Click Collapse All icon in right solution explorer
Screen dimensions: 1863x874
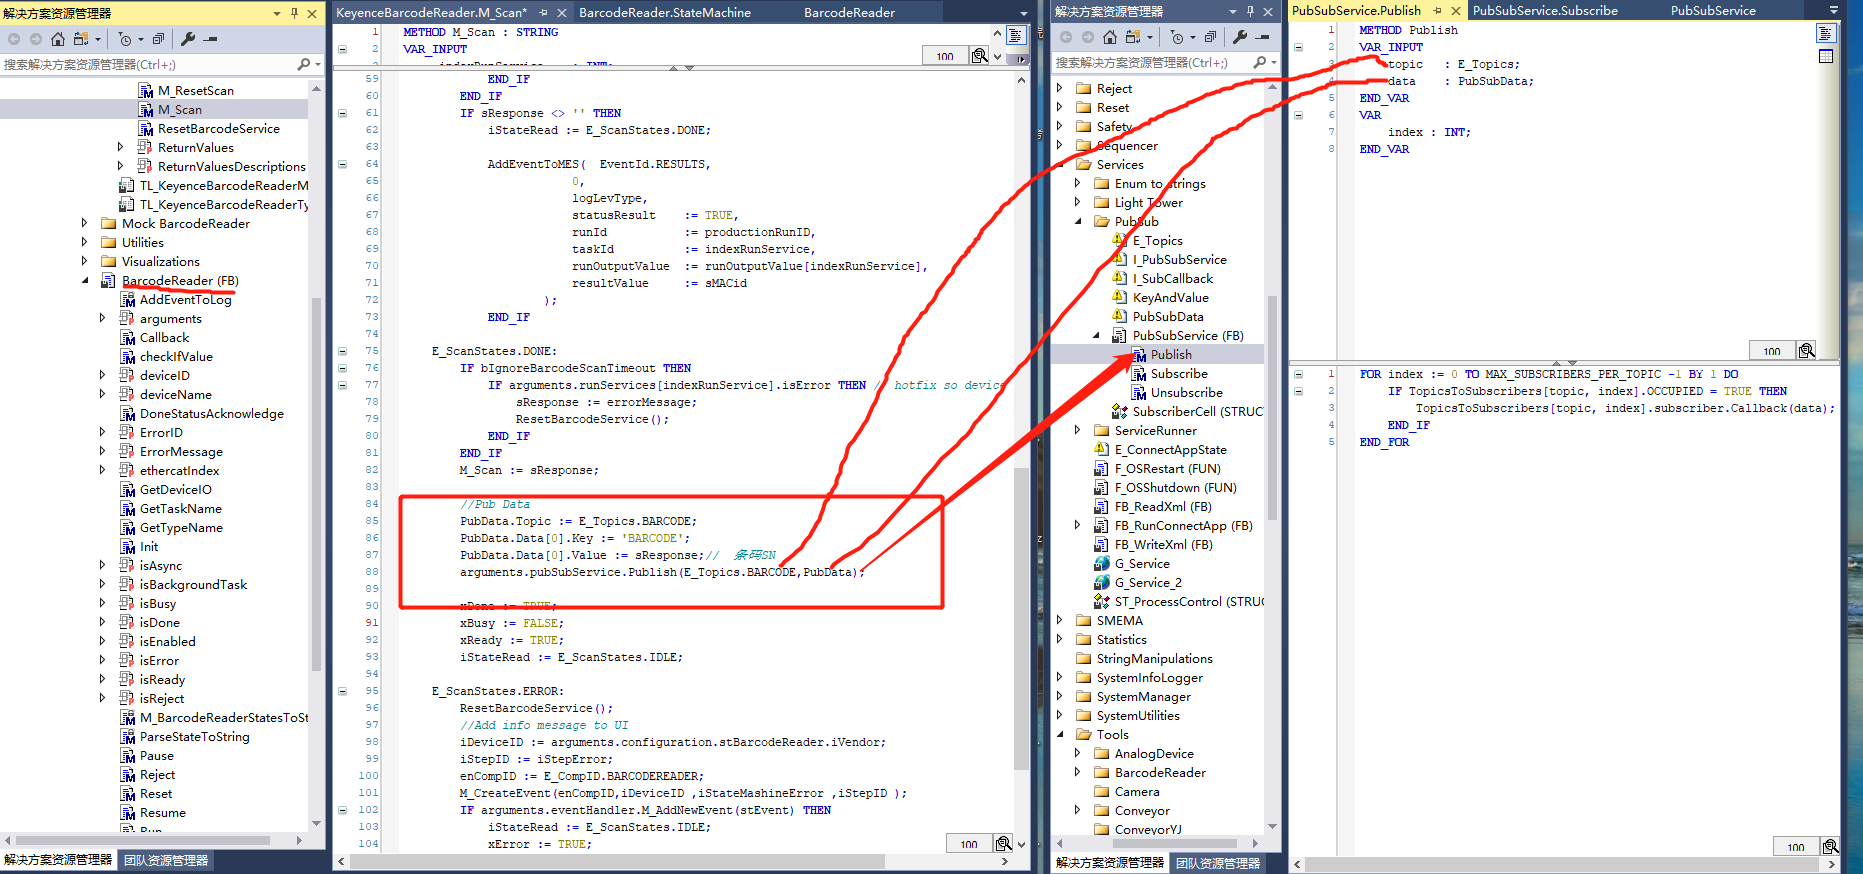point(1210,37)
